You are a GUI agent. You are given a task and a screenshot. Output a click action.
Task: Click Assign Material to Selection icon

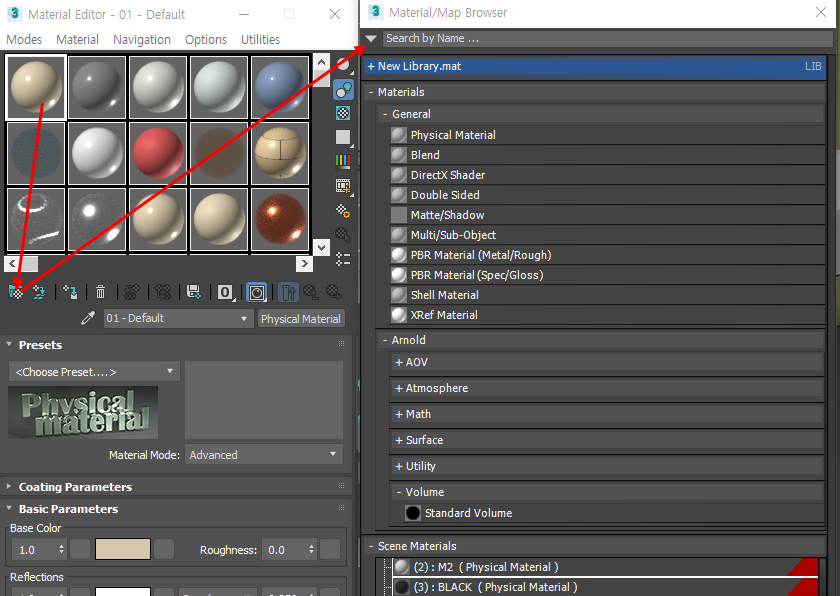[70, 292]
